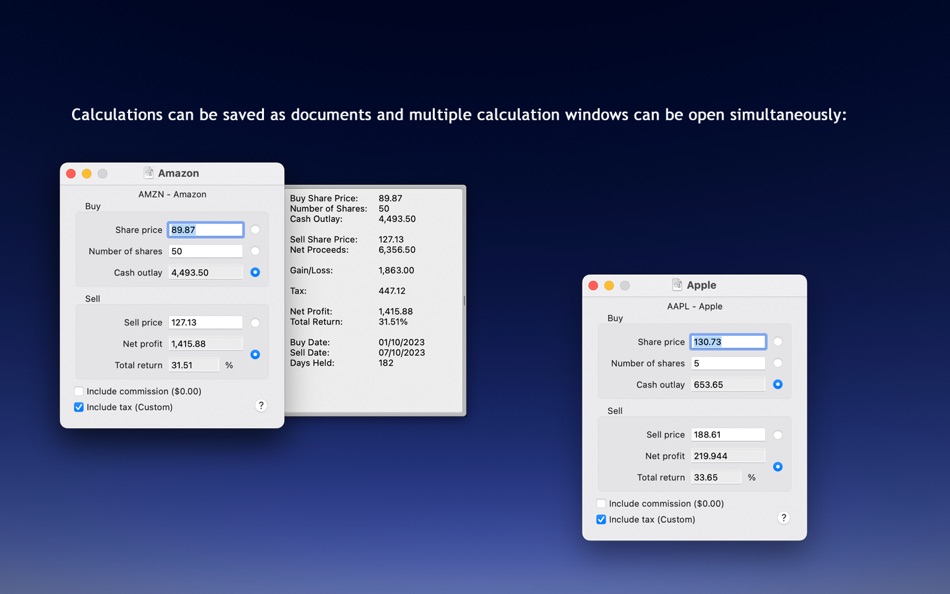
Task: Click Number of shares field showing 50
Action: (x=205, y=251)
